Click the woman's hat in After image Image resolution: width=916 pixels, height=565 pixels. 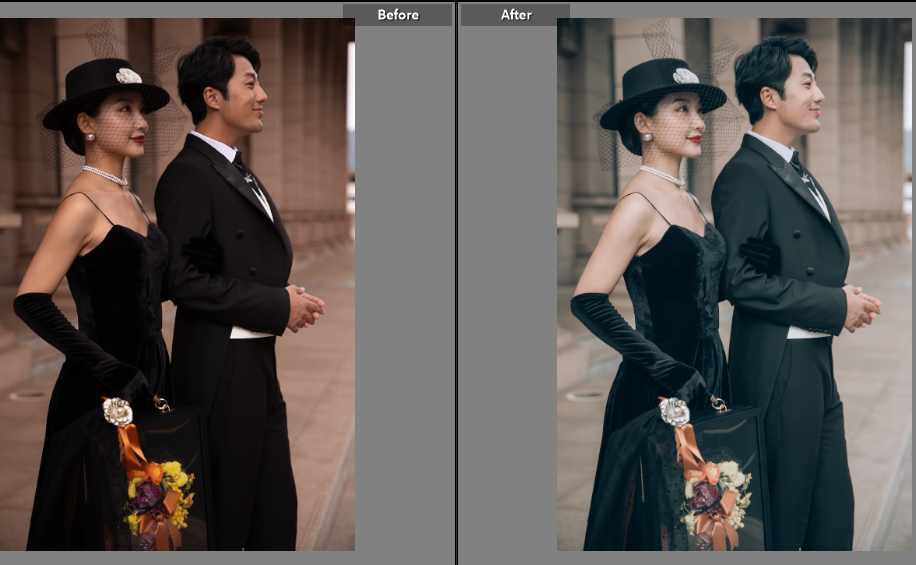(663, 84)
